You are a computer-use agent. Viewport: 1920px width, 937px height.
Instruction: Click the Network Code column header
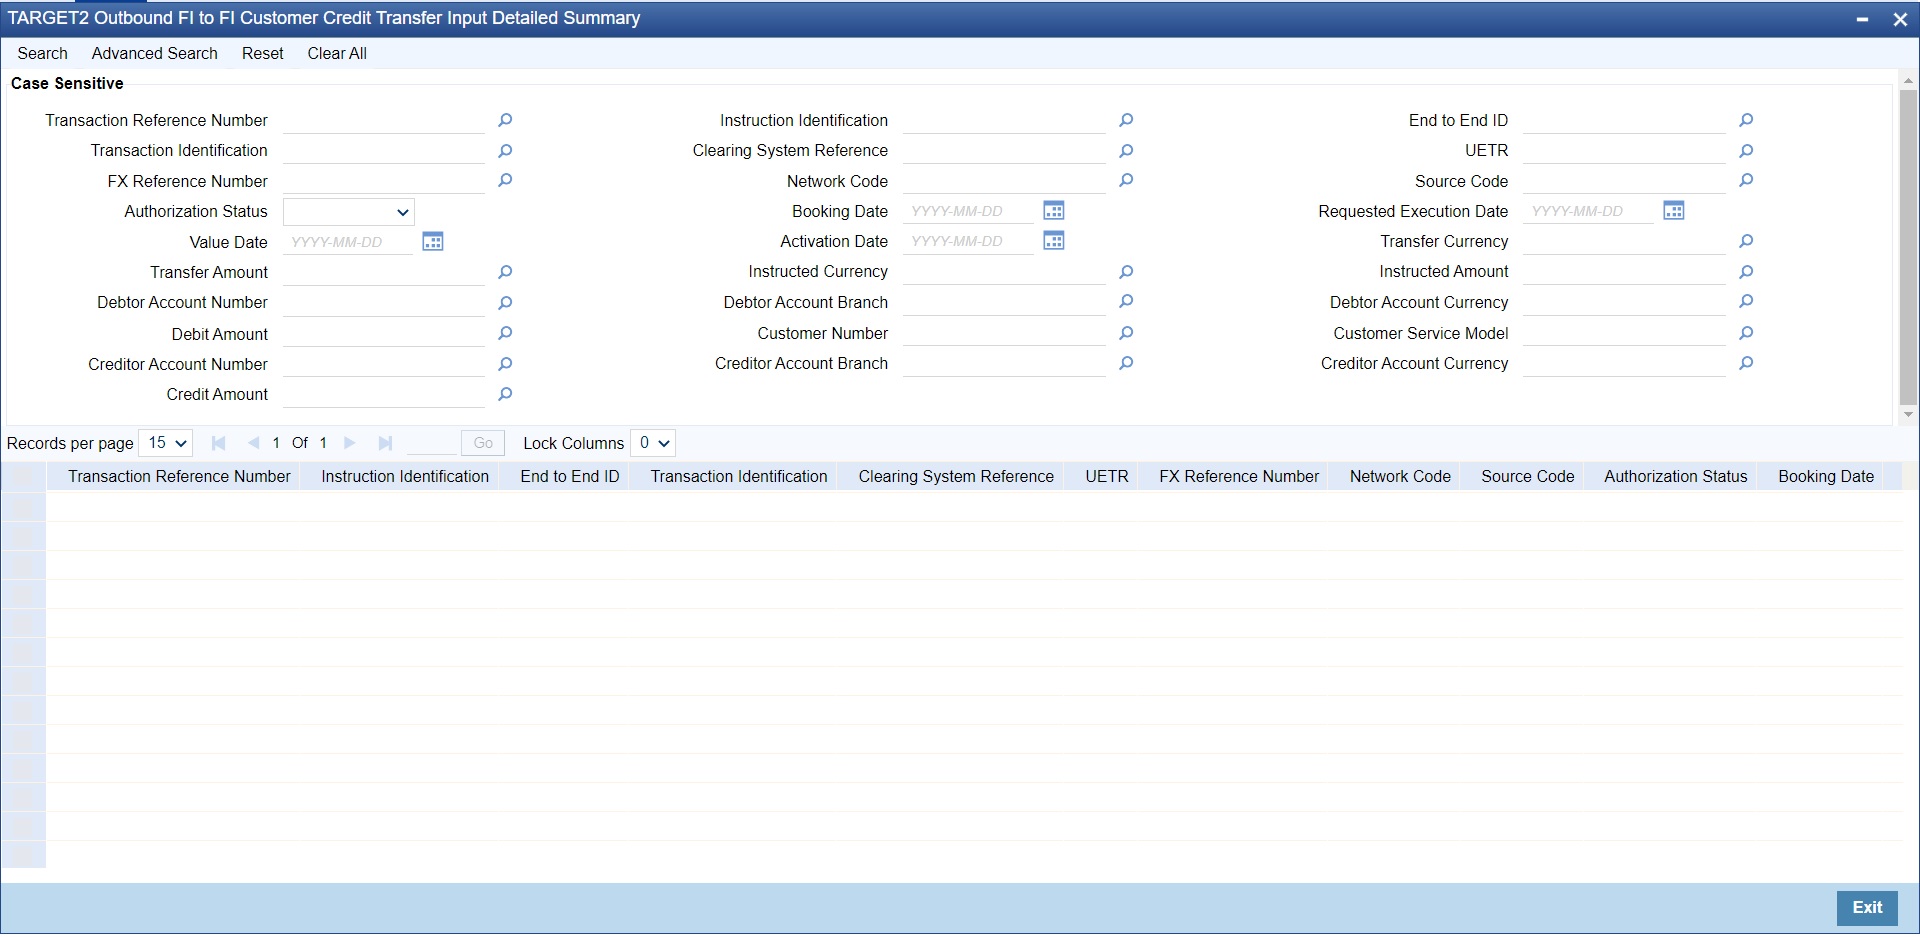point(1400,477)
